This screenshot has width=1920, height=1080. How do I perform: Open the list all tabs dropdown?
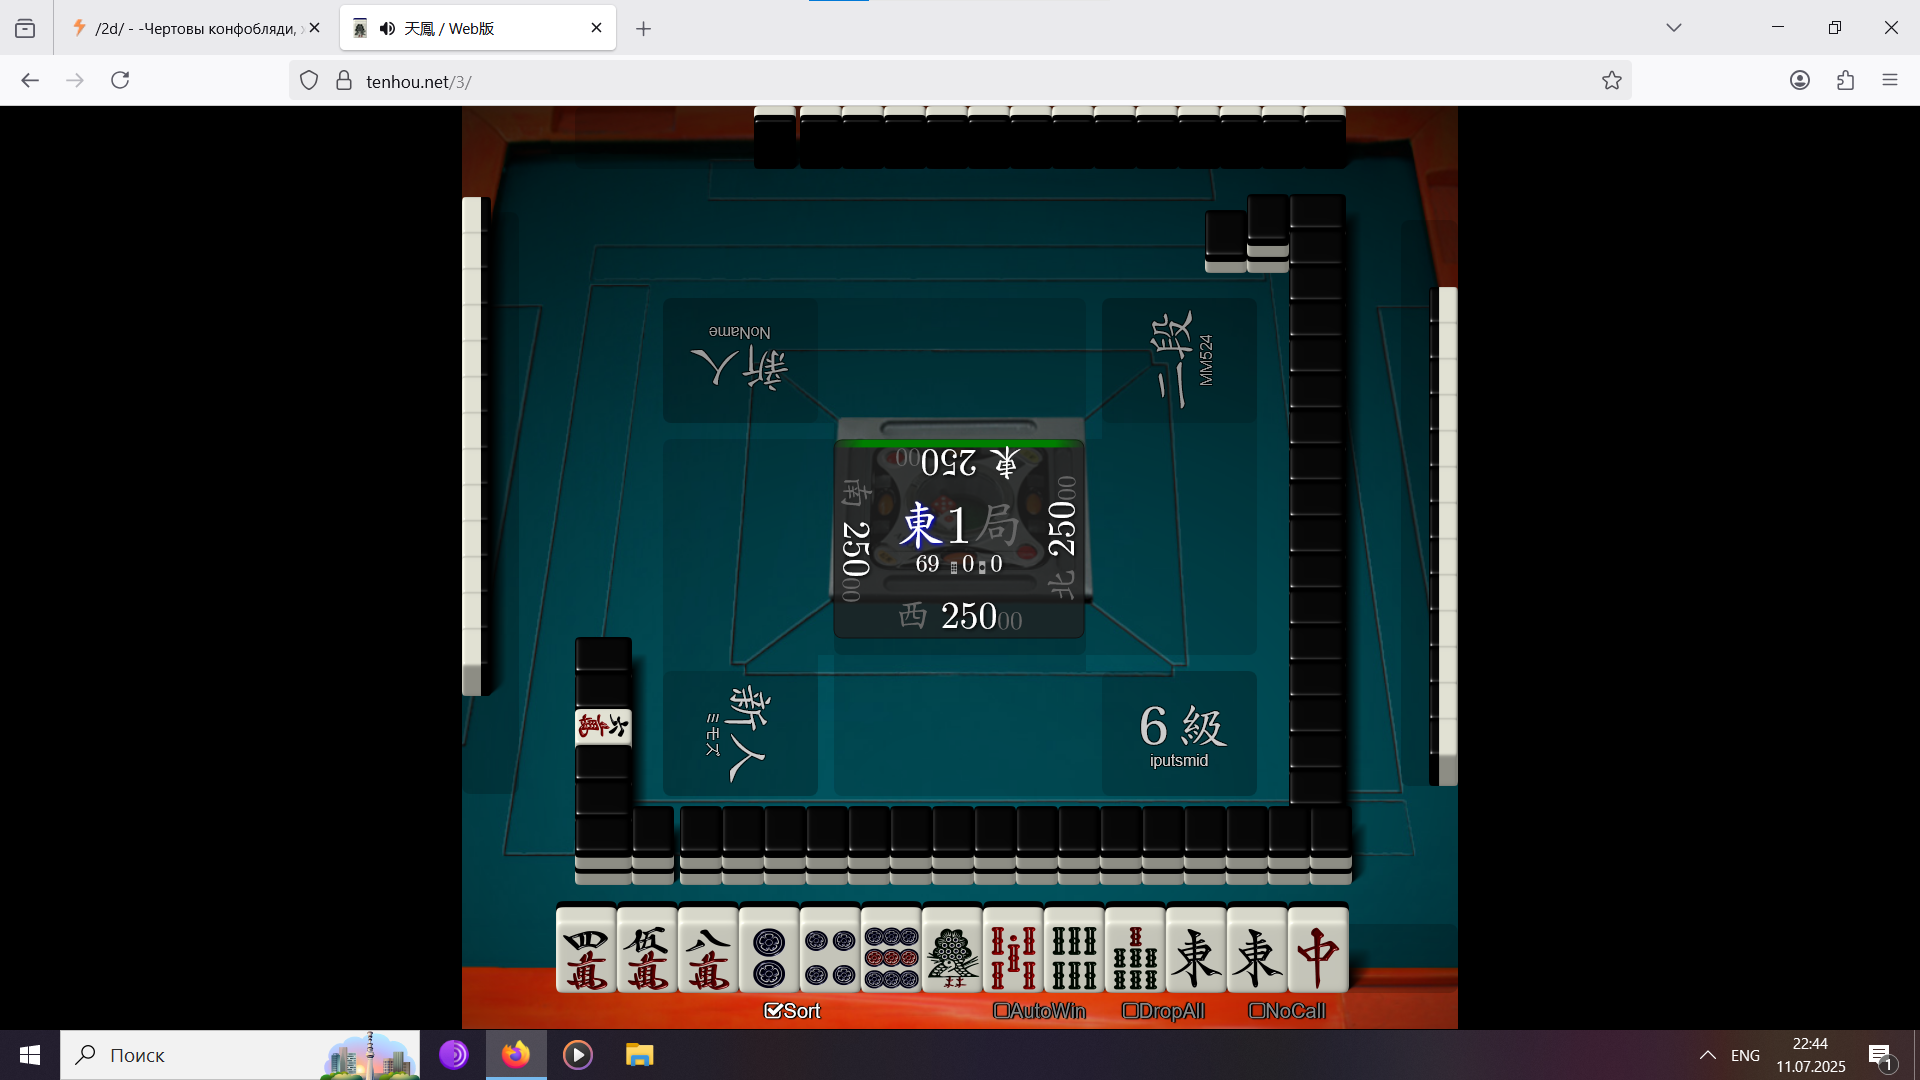click(x=1673, y=28)
